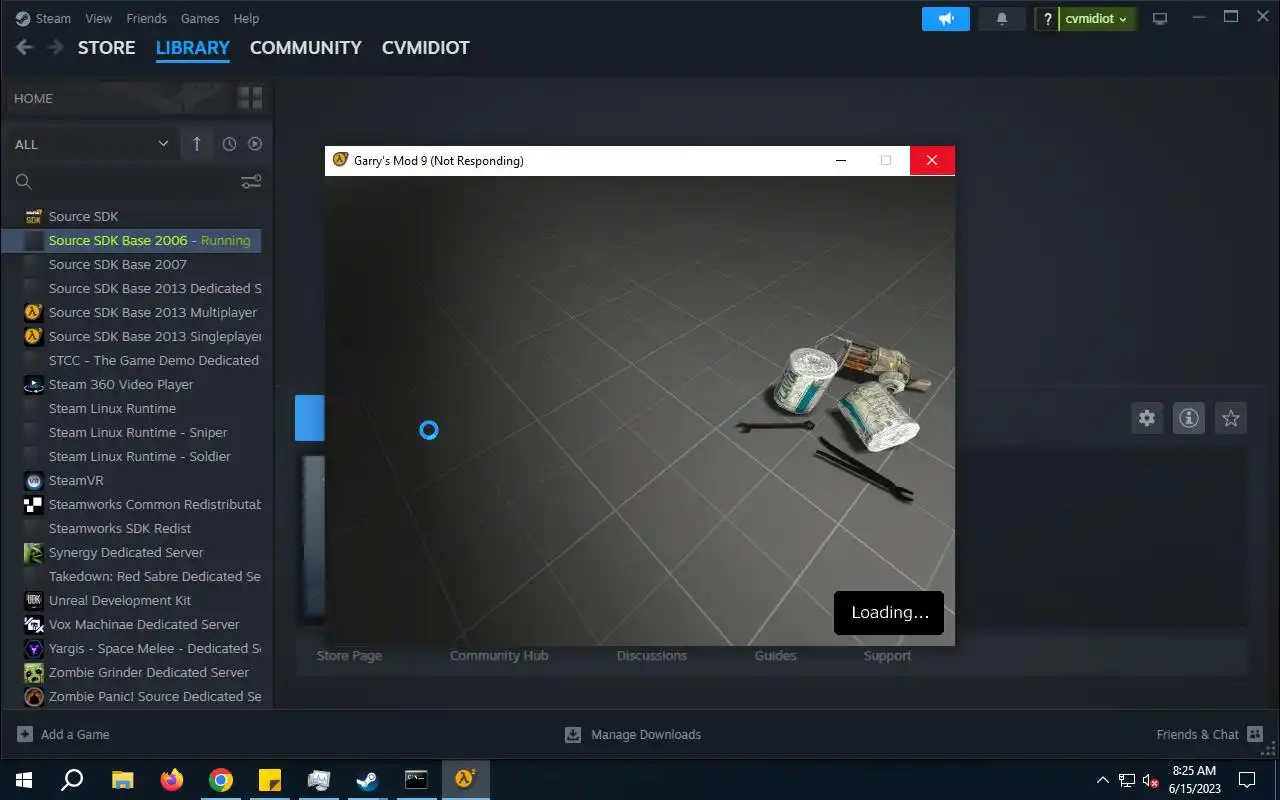Click Add a Game

pos(63,734)
